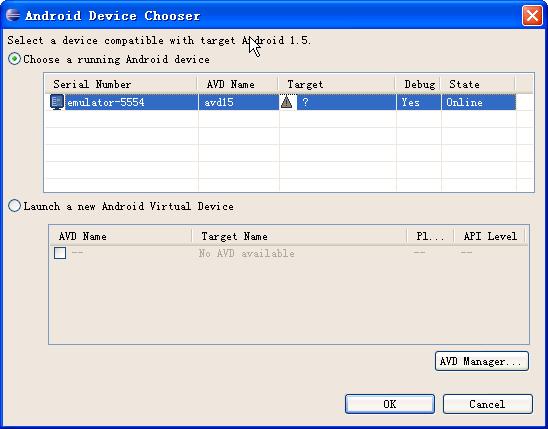Screen dimensions: 548x429
Task: Click the API Level column header
Action: tap(490, 236)
